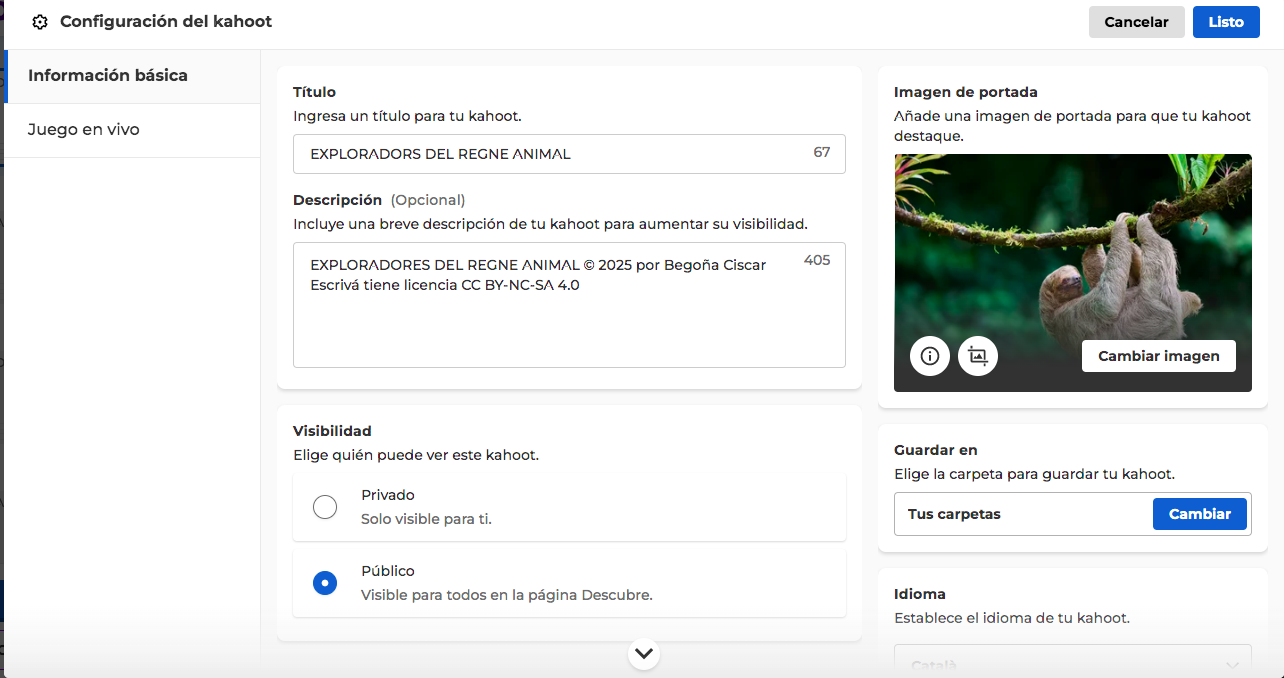The width and height of the screenshot is (1284, 678).
Task: Open the Juego en vivo tab
Action: [x=84, y=130]
